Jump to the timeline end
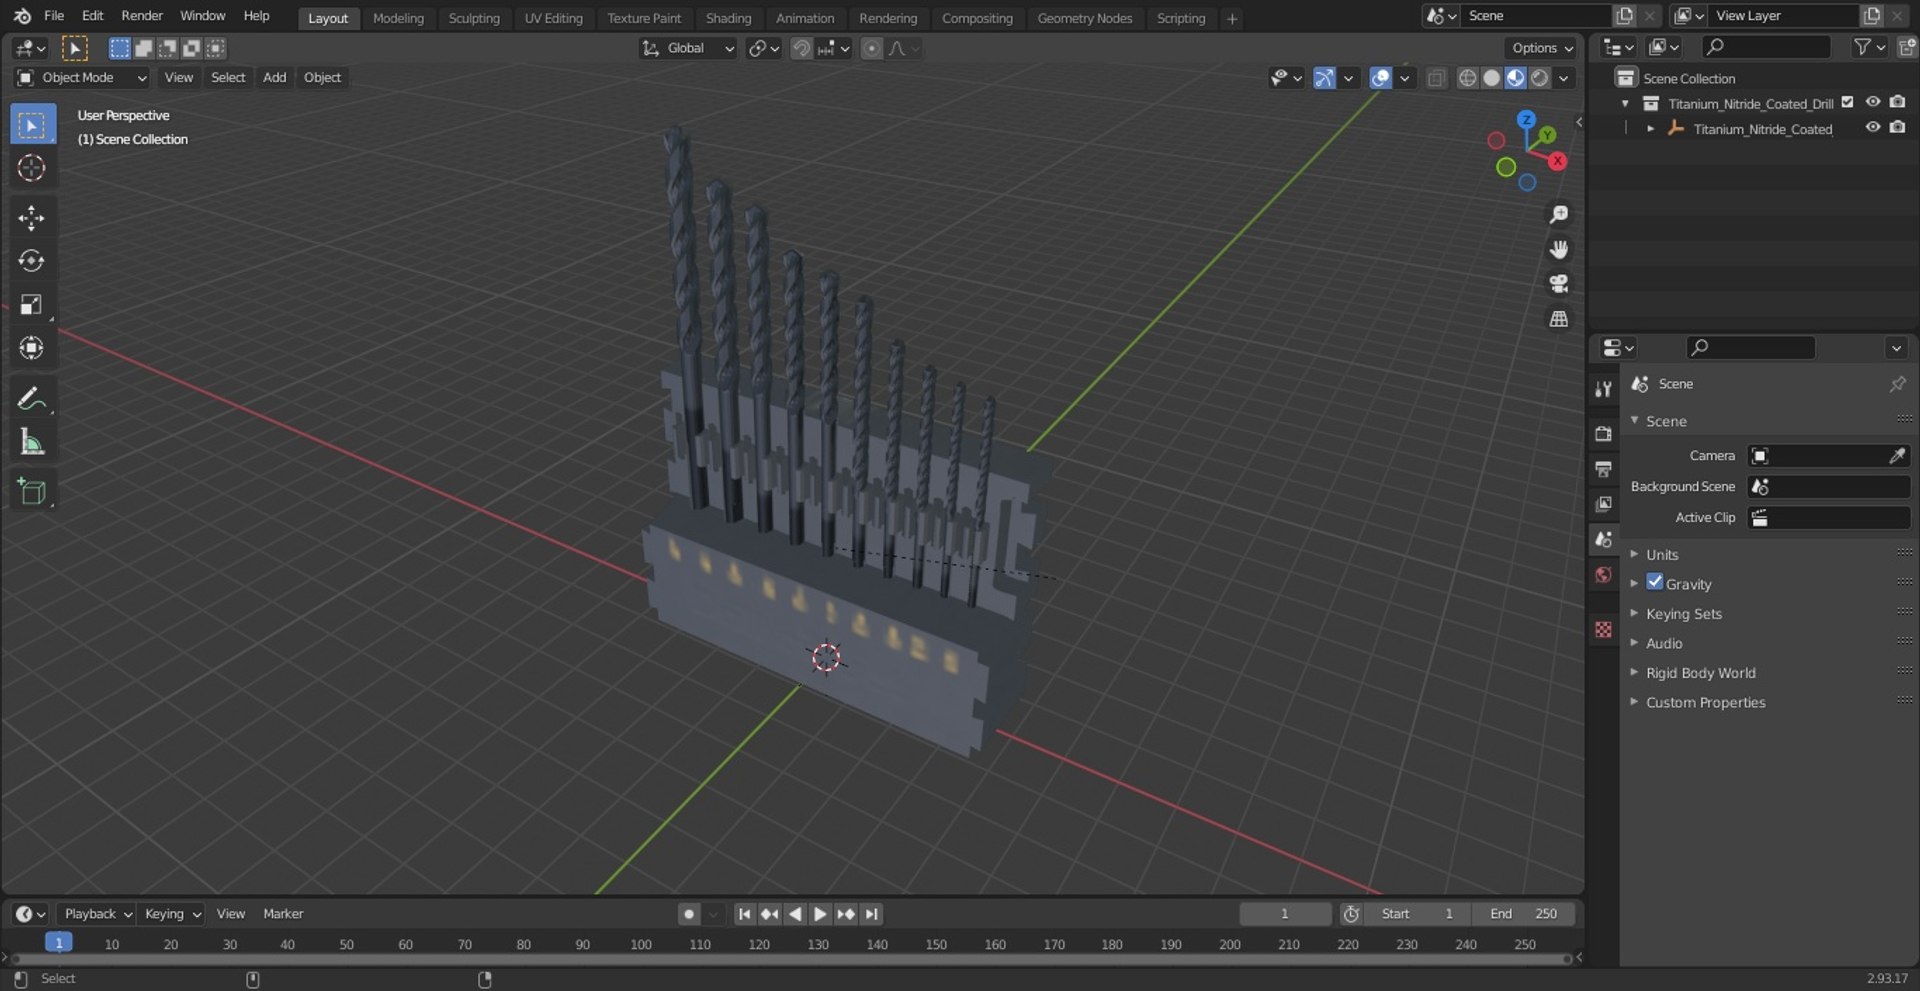Screen dimensions: 1920x991 click(872, 914)
